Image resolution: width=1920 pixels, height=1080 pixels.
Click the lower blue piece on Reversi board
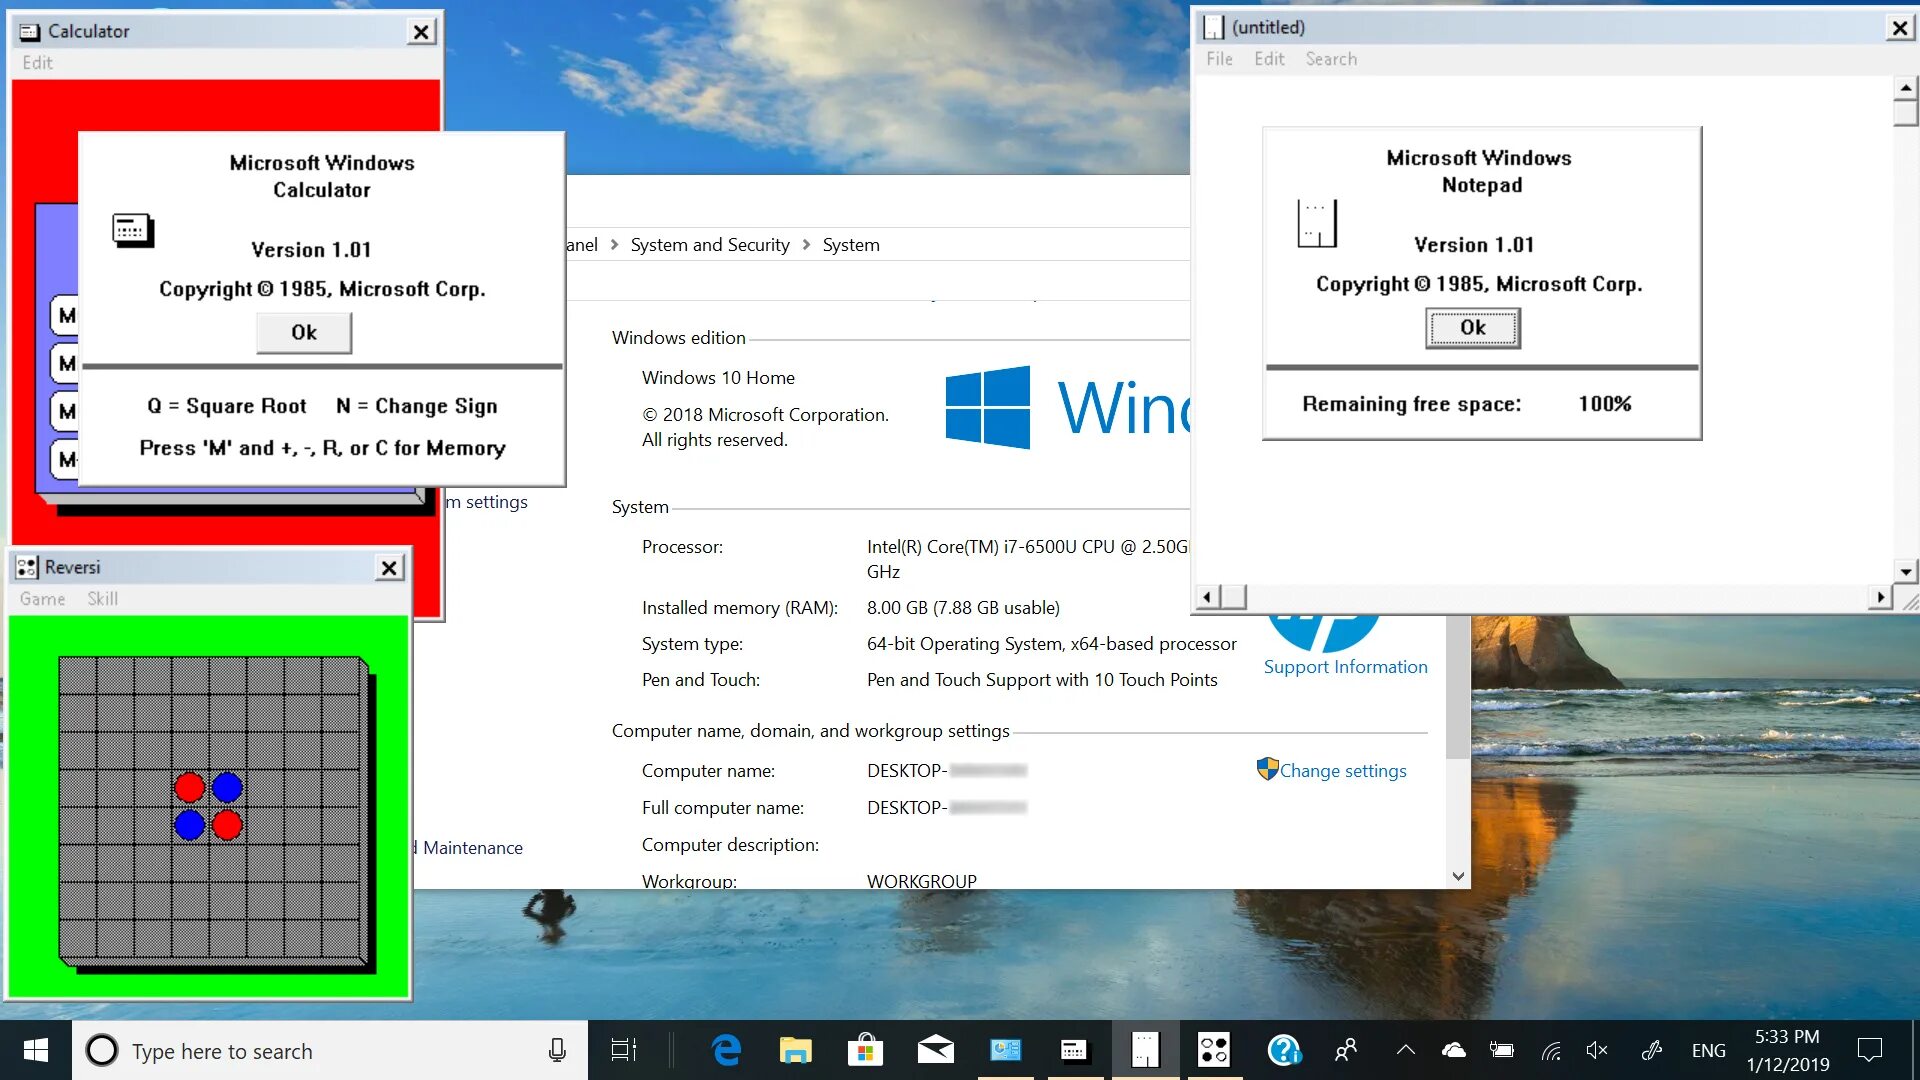(190, 825)
